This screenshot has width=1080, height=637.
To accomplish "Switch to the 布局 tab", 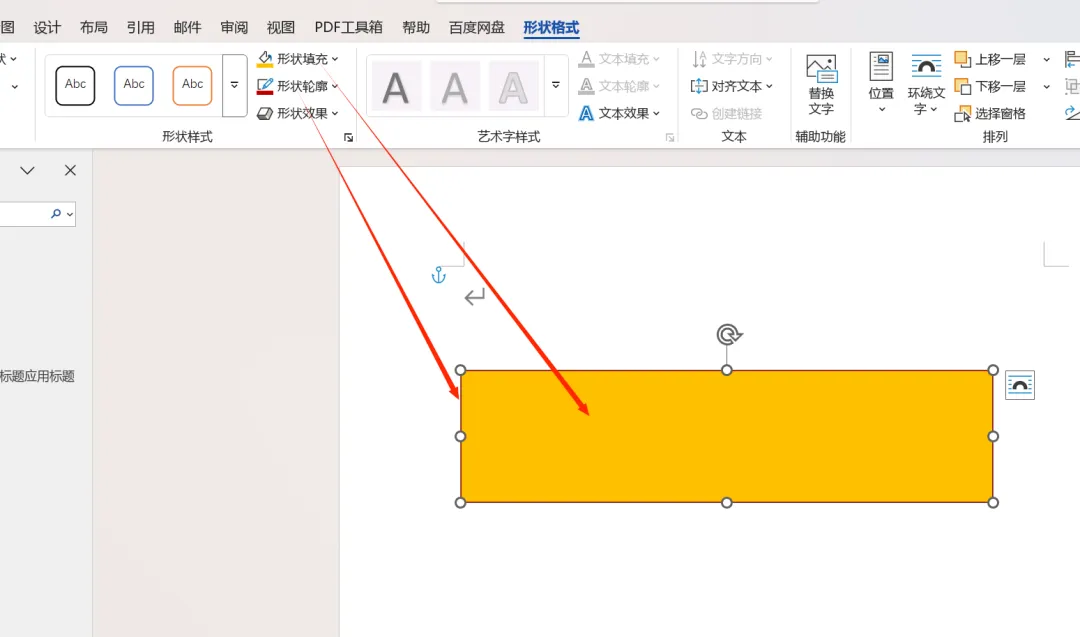I will (94, 28).
